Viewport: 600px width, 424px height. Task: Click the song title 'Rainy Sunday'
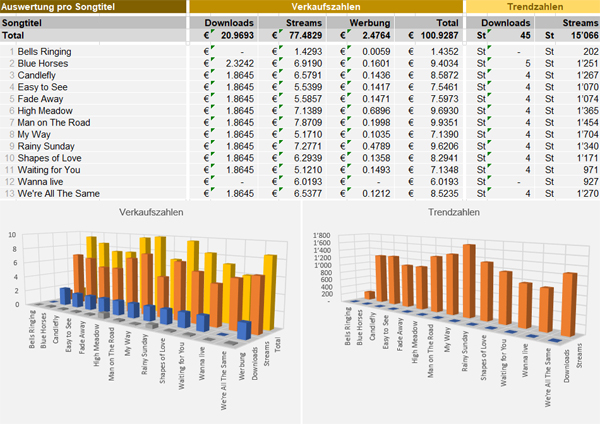pos(46,146)
